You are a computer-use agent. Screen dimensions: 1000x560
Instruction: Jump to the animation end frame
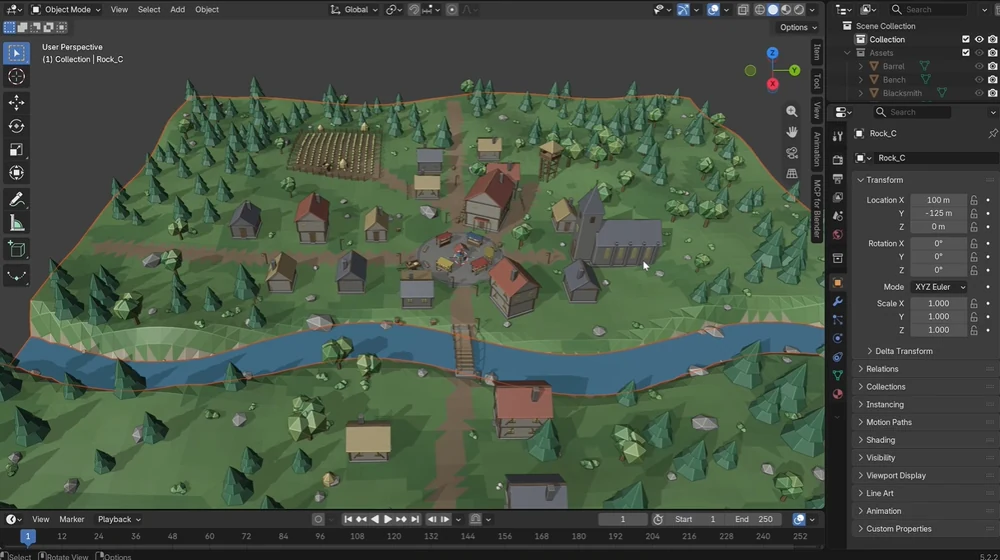pos(415,519)
